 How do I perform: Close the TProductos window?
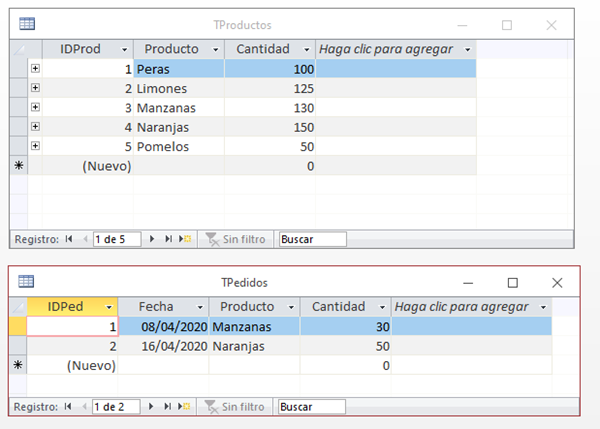pos(551,25)
